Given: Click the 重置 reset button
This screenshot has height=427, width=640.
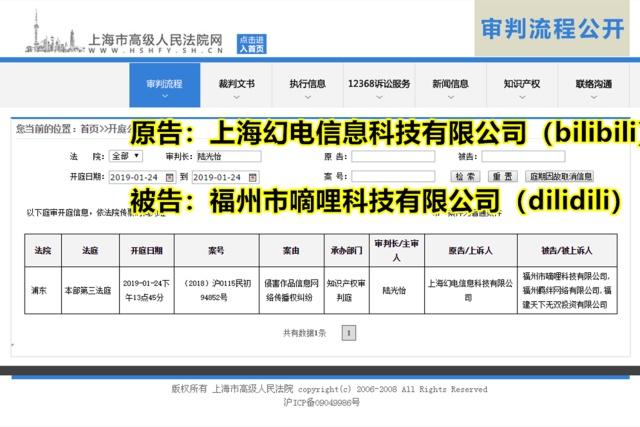Looking at the screenshot, I should click(x=503, y=176).
